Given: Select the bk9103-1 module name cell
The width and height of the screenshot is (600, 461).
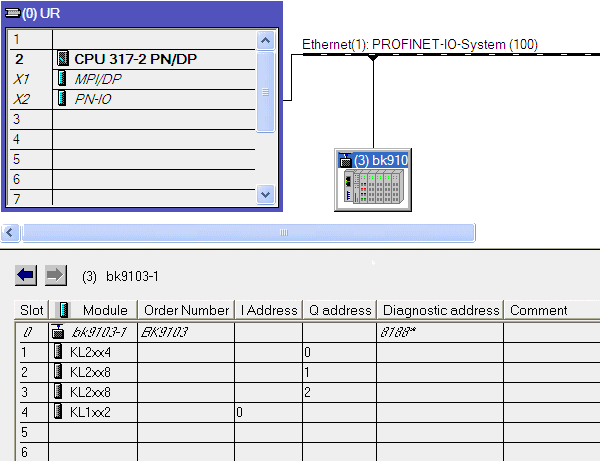Looking at the screenshot, I should click(x=99, y=332).
